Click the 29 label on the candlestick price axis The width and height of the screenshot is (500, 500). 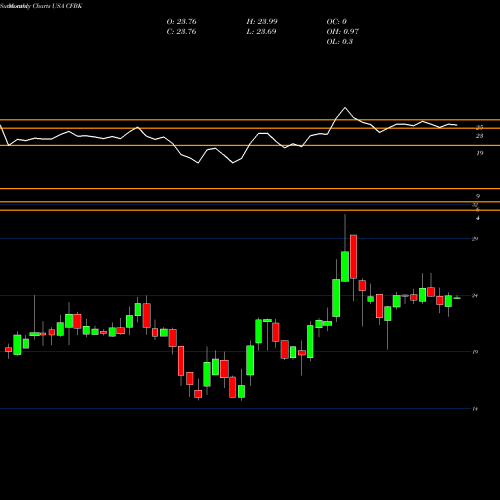[x=475, y=239]
